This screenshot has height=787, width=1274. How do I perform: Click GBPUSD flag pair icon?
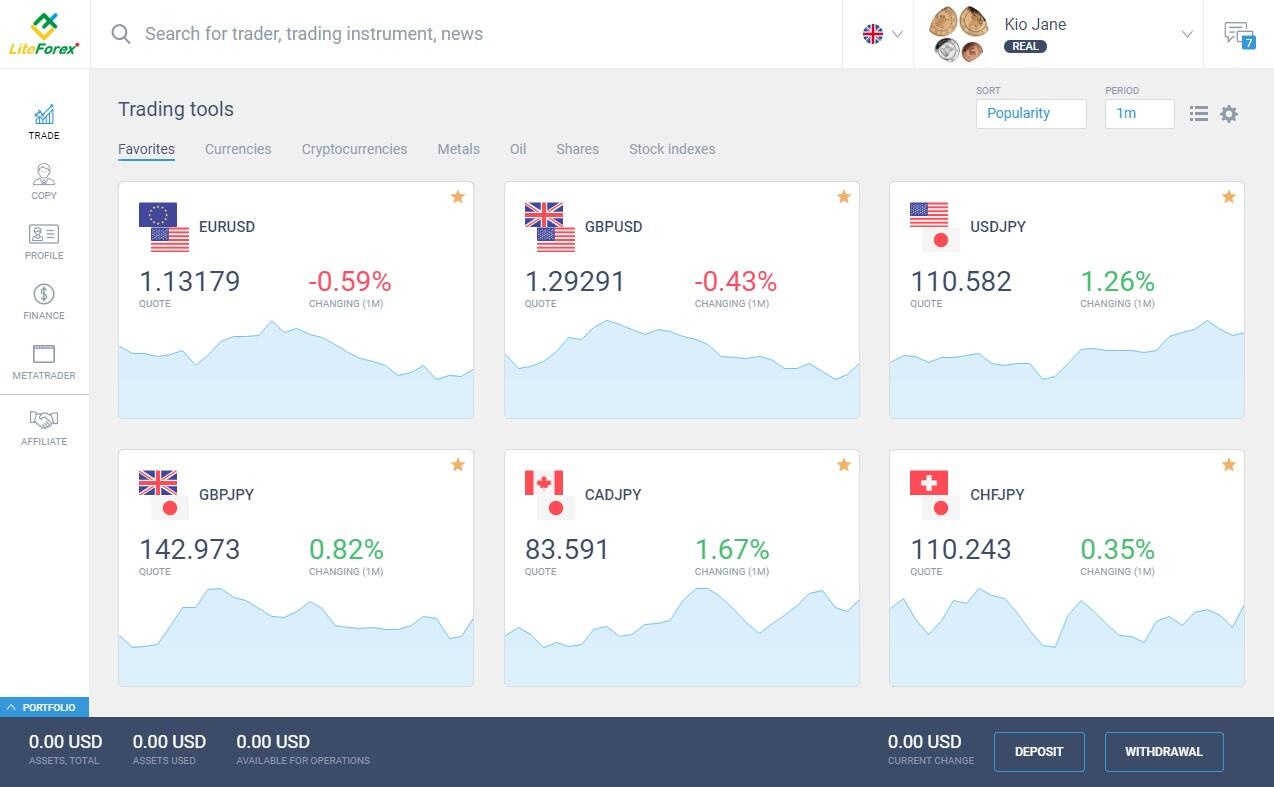tap(550, 227)
